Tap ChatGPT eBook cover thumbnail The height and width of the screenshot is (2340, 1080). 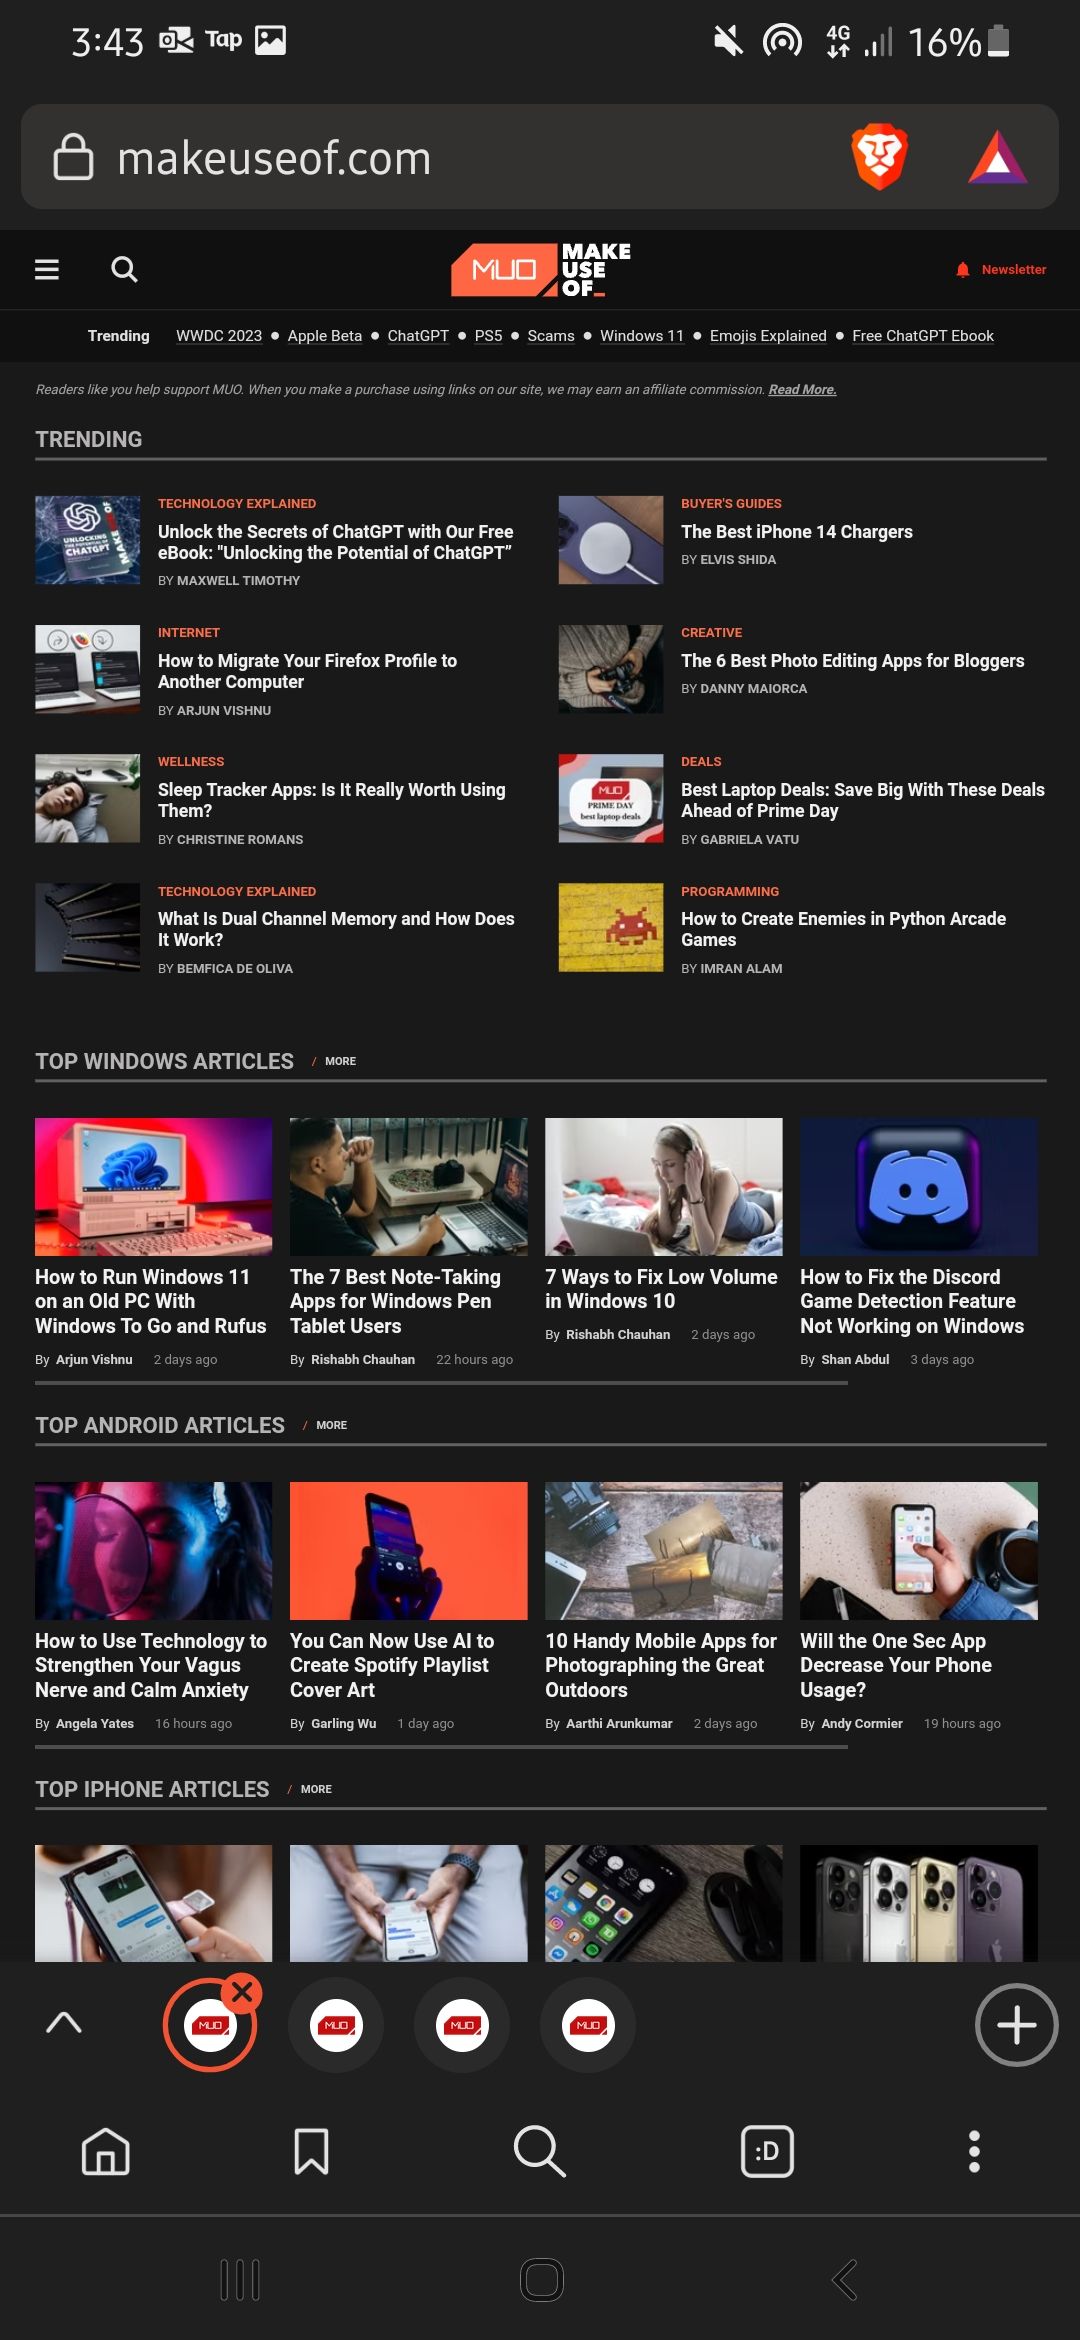click(88, 540)
